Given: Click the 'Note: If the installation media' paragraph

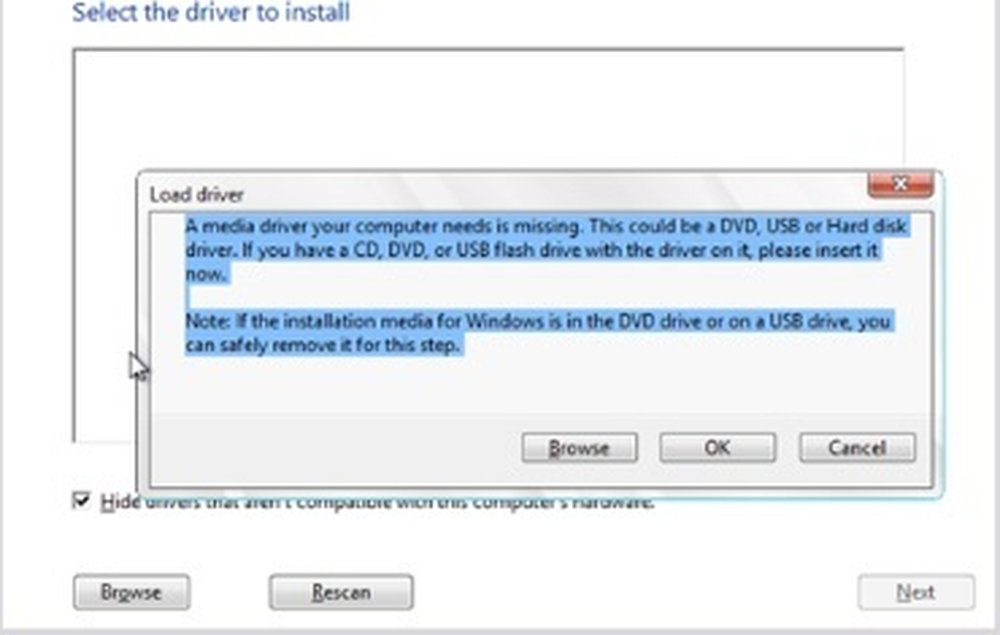Looking at the screenshot, I should point(539,333).
